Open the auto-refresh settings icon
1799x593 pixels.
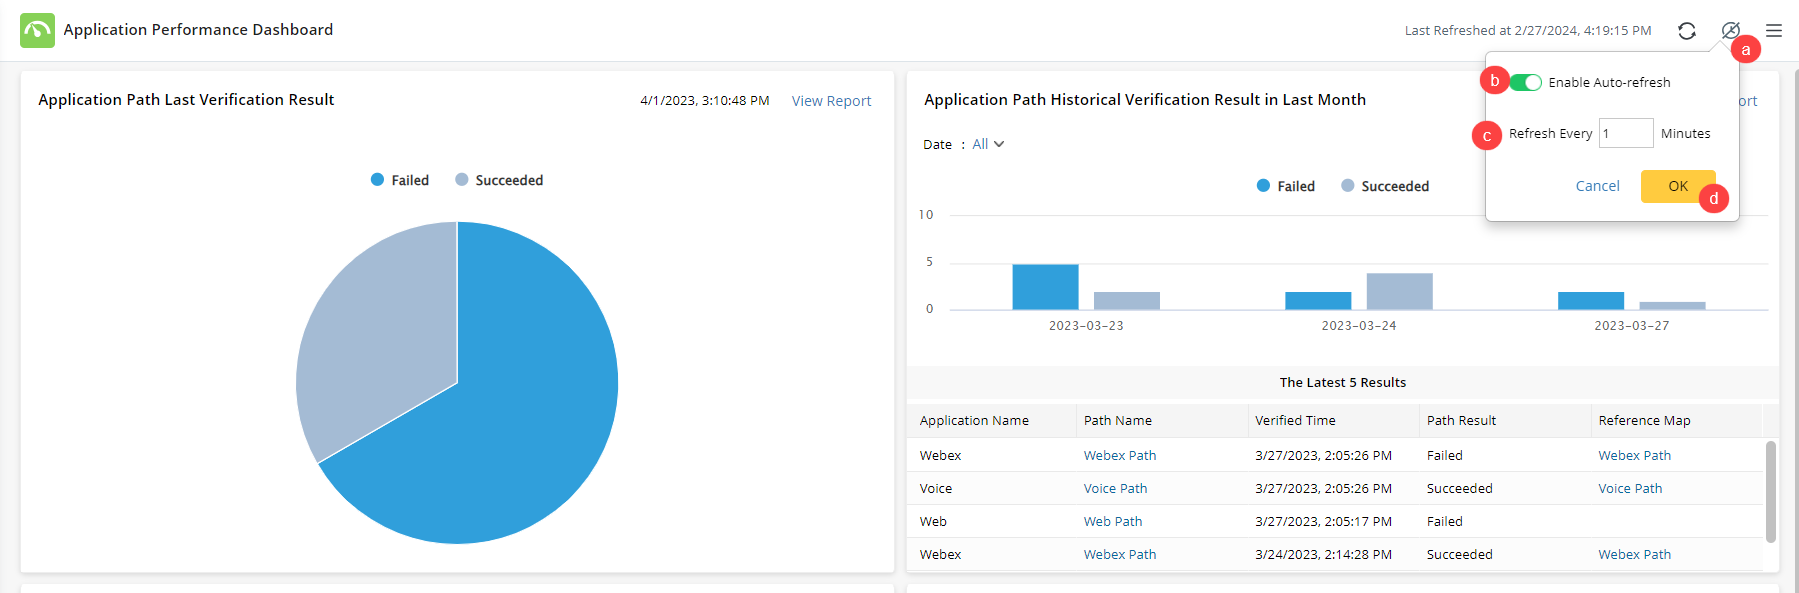tap(1730, 31)
